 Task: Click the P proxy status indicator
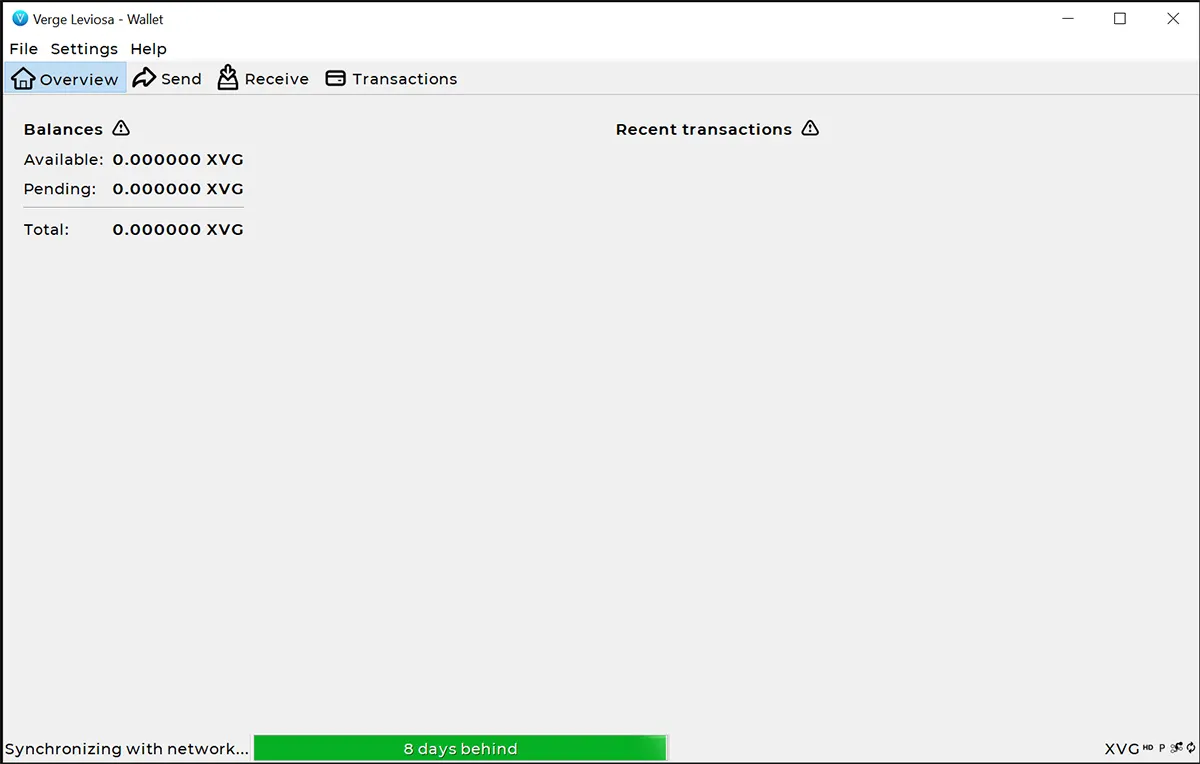(x=1162, y=748)
